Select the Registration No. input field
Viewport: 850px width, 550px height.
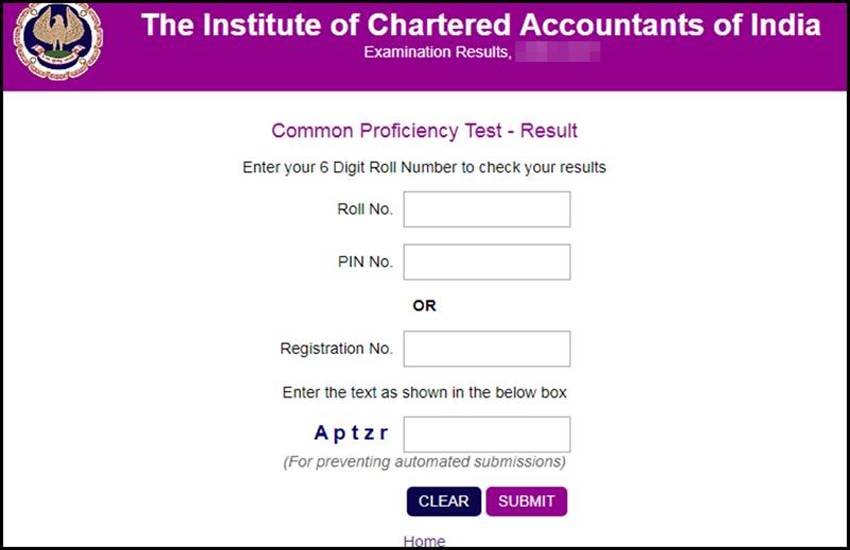(486, 349)
